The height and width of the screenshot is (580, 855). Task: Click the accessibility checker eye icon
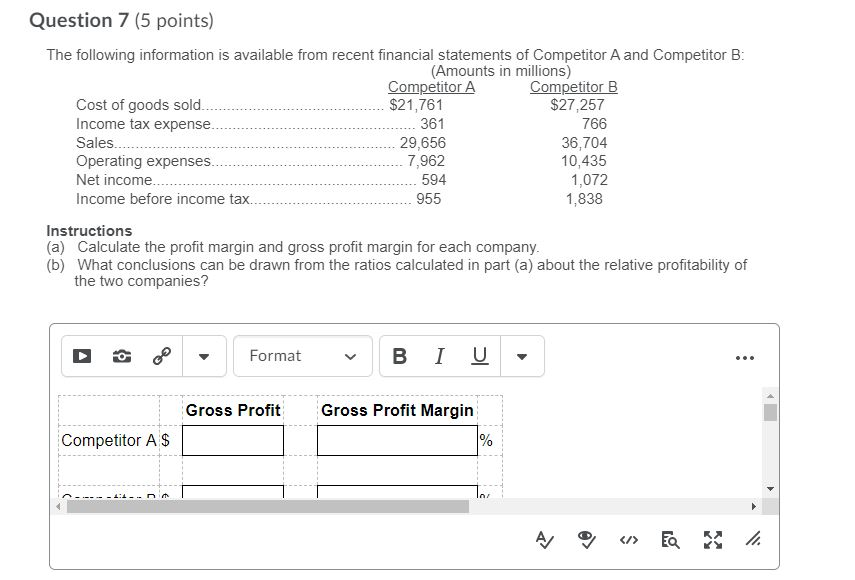[586, 540]
